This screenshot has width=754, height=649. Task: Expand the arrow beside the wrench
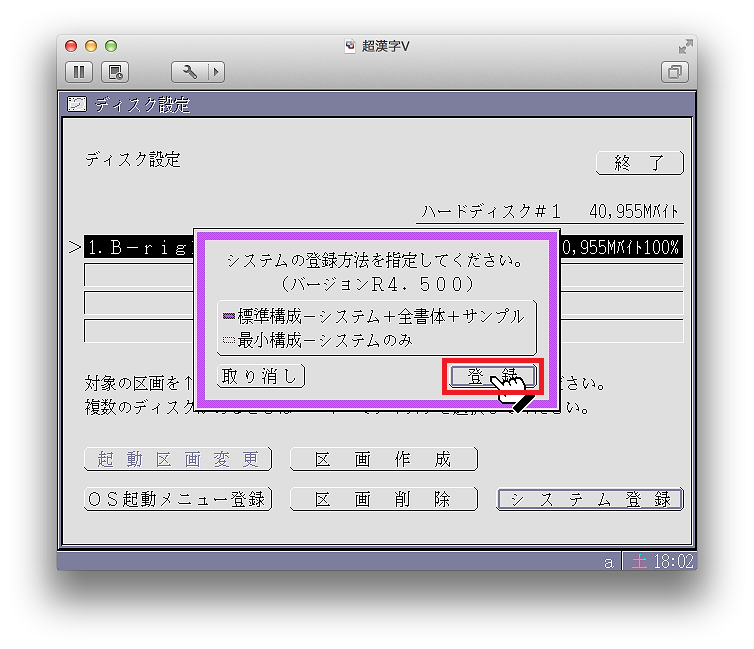pyautogui.click(x=214, y=72)
